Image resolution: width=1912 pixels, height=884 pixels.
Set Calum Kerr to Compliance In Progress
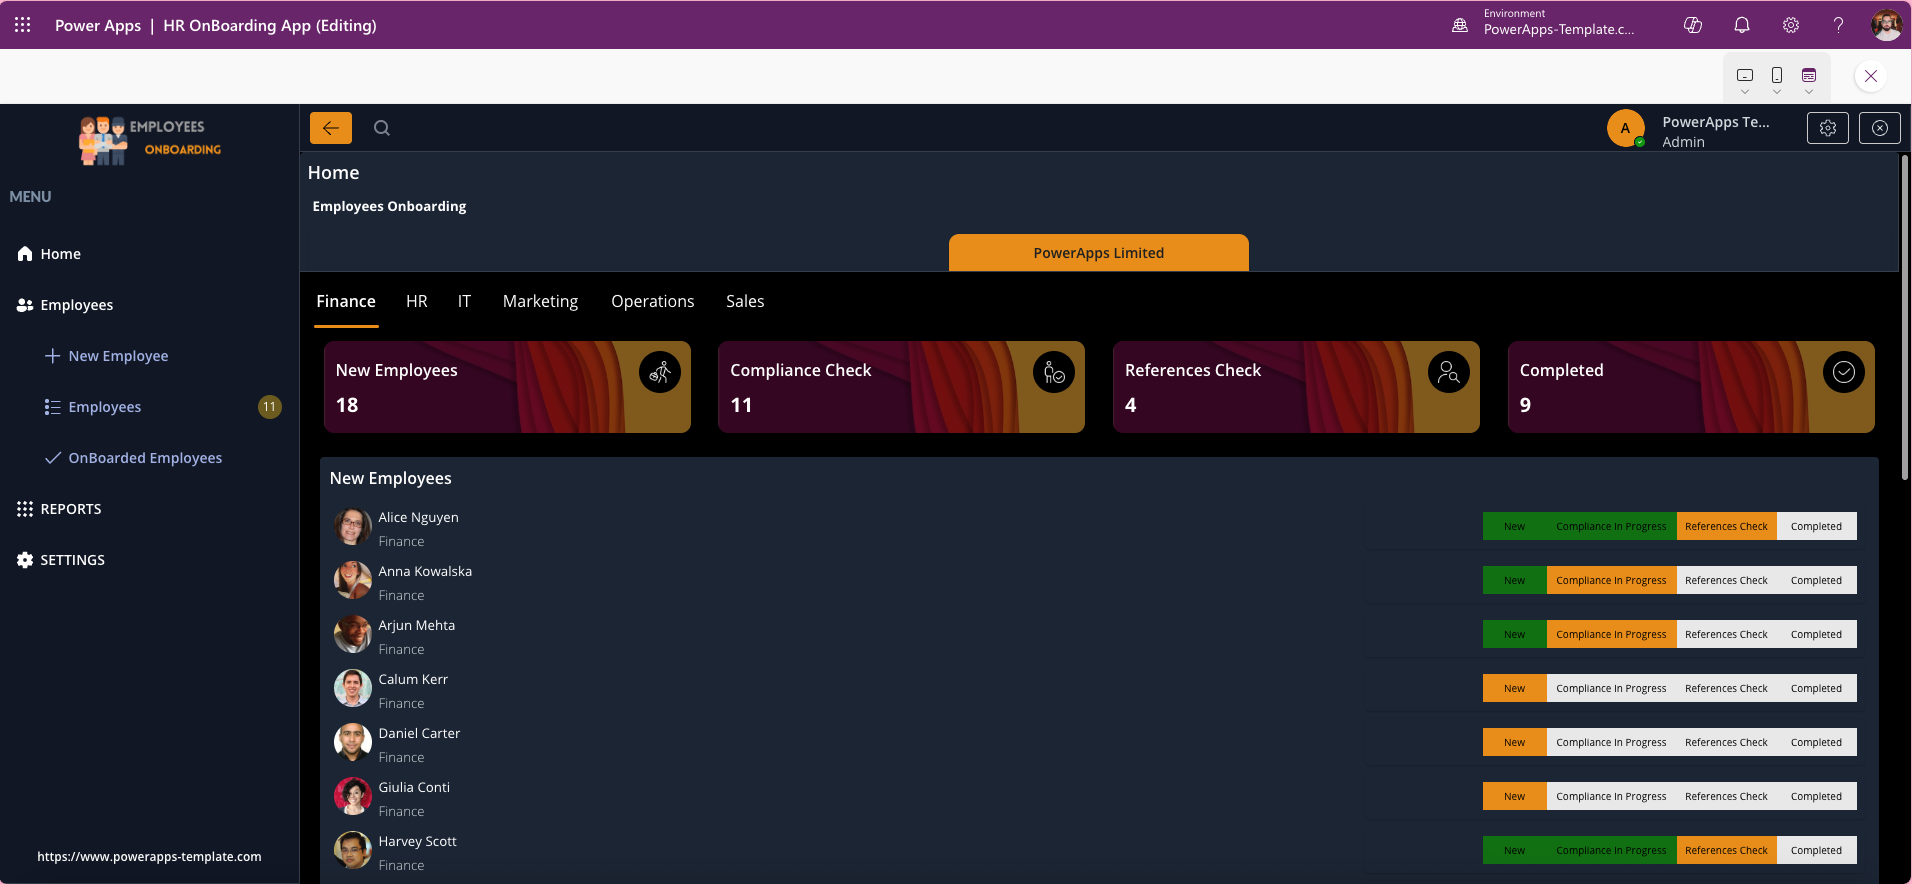pyautogui.click(x=1611, y=688)
